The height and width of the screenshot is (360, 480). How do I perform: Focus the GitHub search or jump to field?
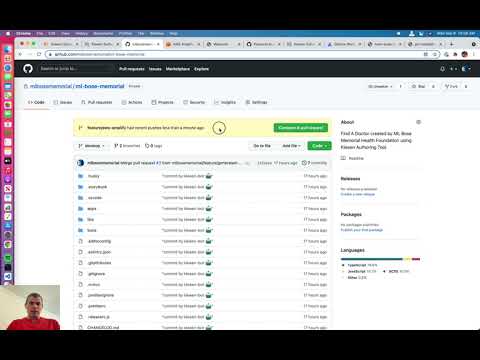(x=75, y=69)
